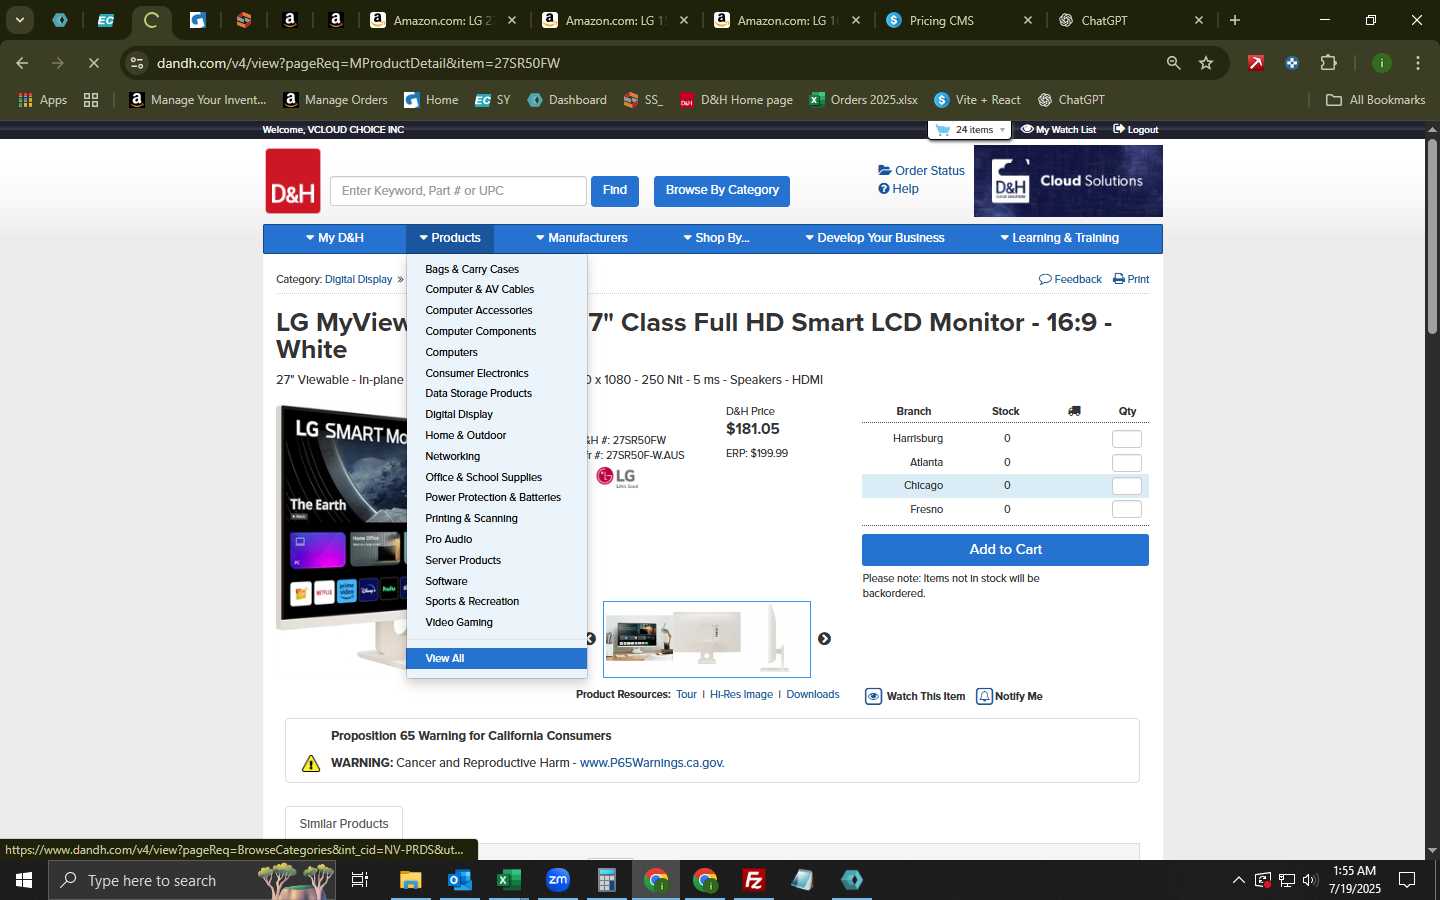The height and width of the screenshot is (900, 1440).
Task: Click the keyword search input field
Action: (x=458, y=191)
